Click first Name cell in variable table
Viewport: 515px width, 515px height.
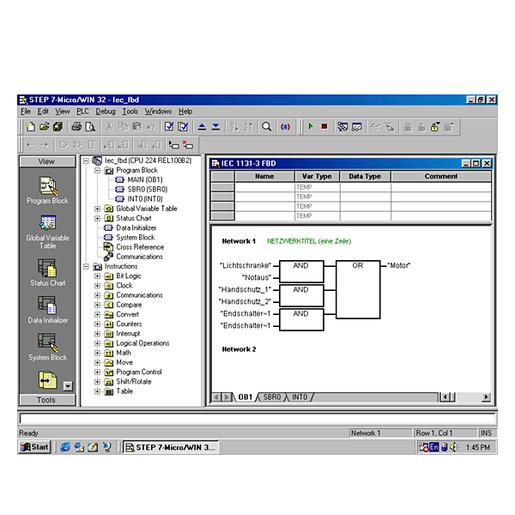pos(264,187)
